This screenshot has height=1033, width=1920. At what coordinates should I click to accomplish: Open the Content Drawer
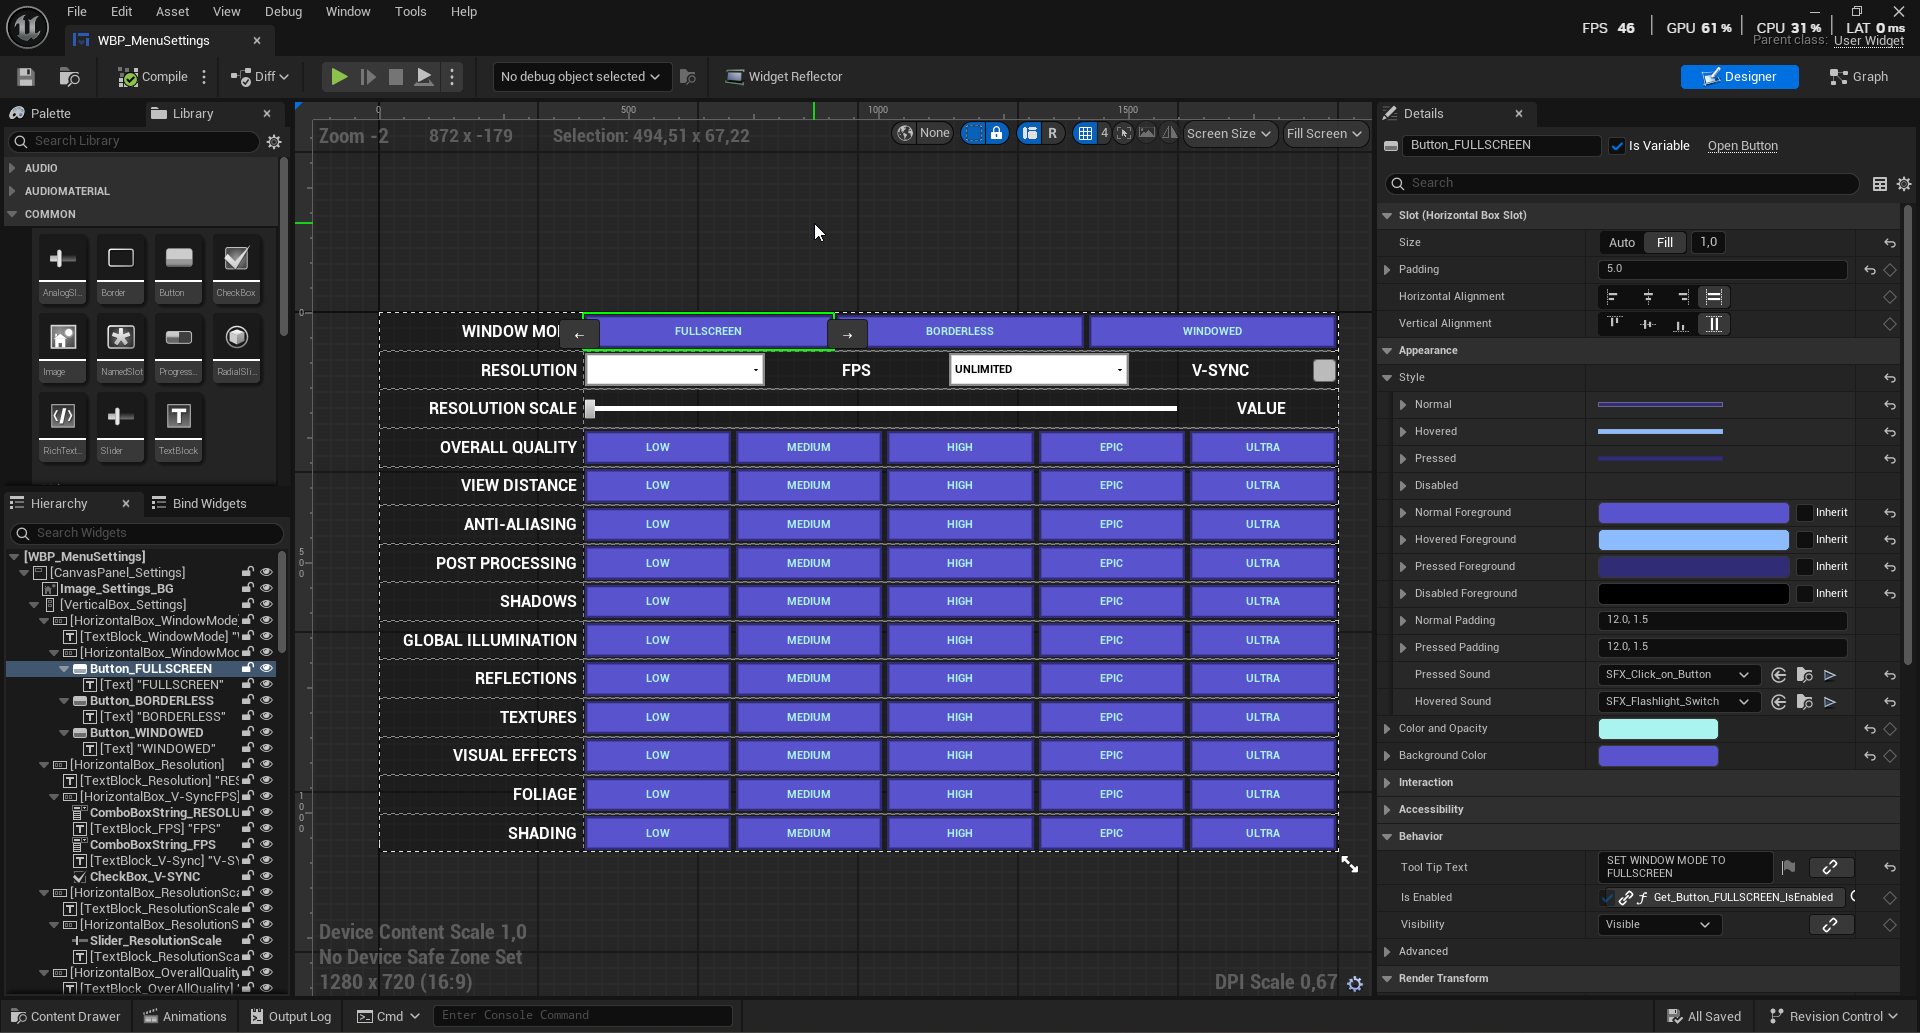[65, 1017]
